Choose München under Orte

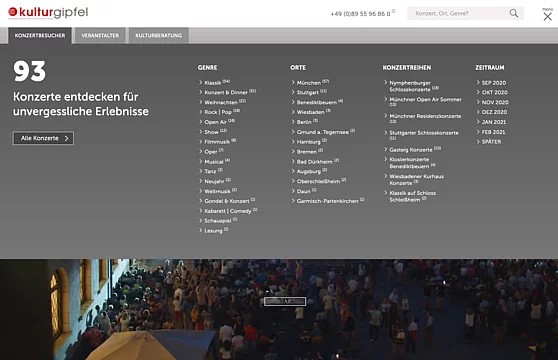[x=310, y=83]
